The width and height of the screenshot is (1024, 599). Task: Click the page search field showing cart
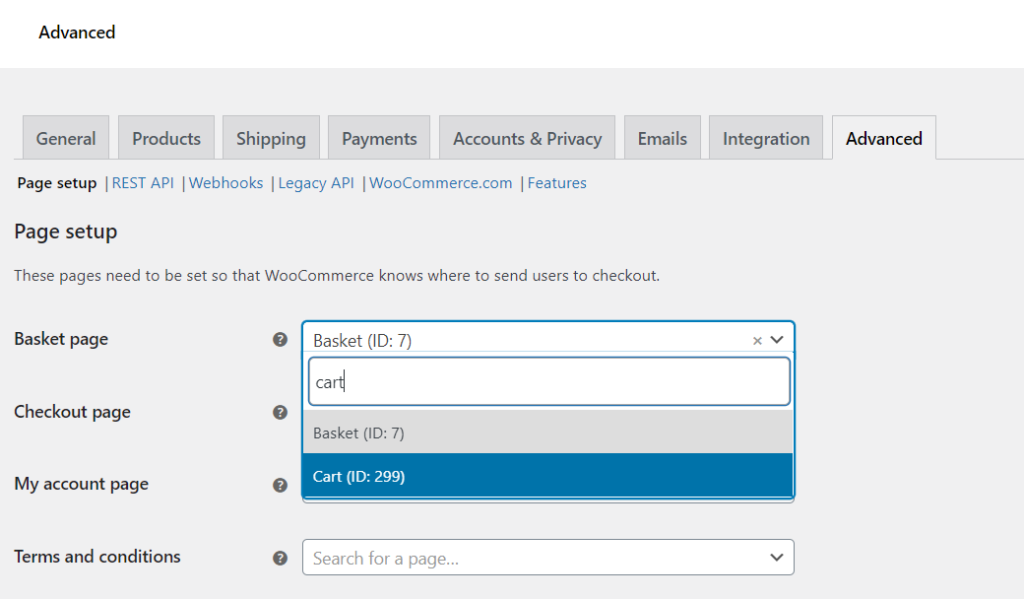[x=548, y=381]
